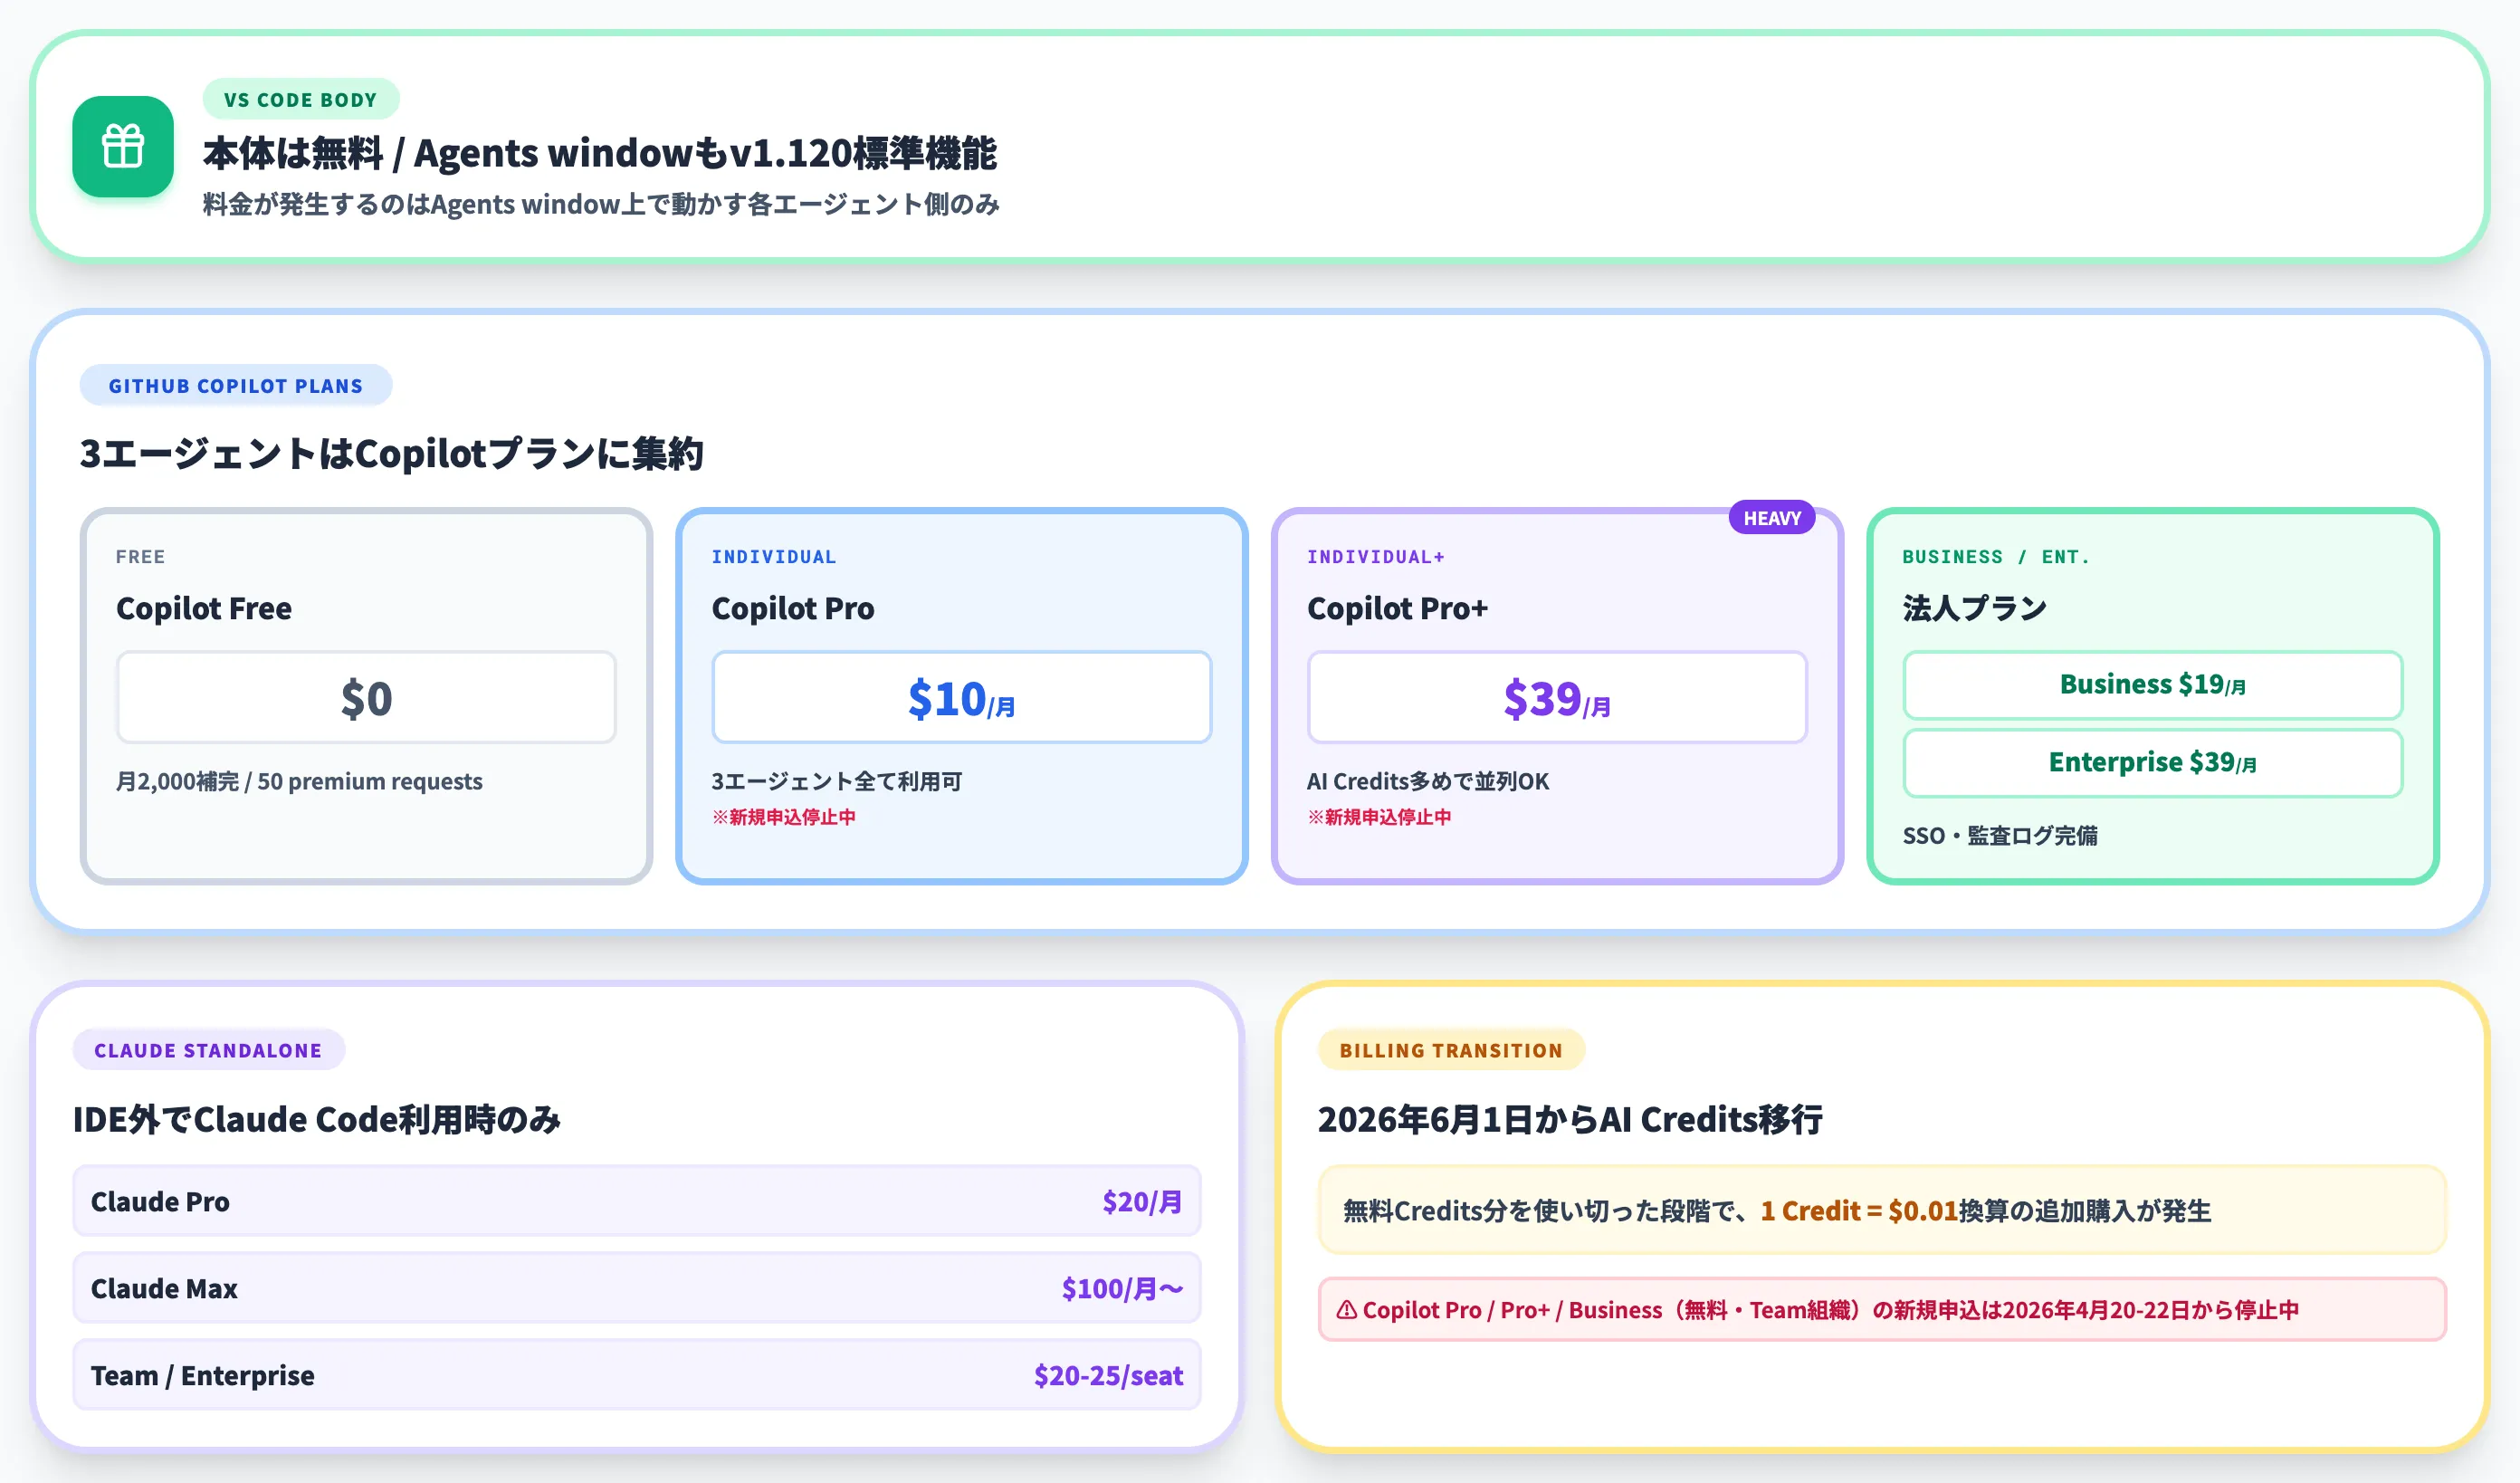Click the INDIVIDUAL+ label
The height and width of the screenshot is (1483, 2520).
coord(1376,557)
